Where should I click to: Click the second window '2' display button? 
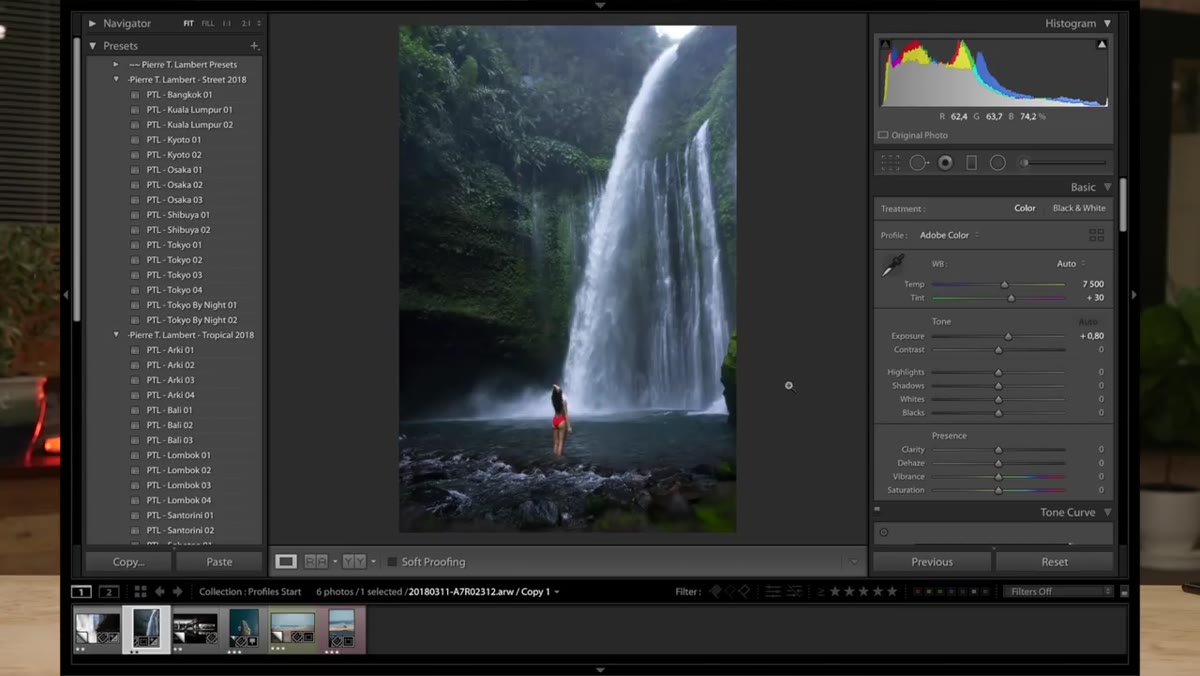(109, 592)
